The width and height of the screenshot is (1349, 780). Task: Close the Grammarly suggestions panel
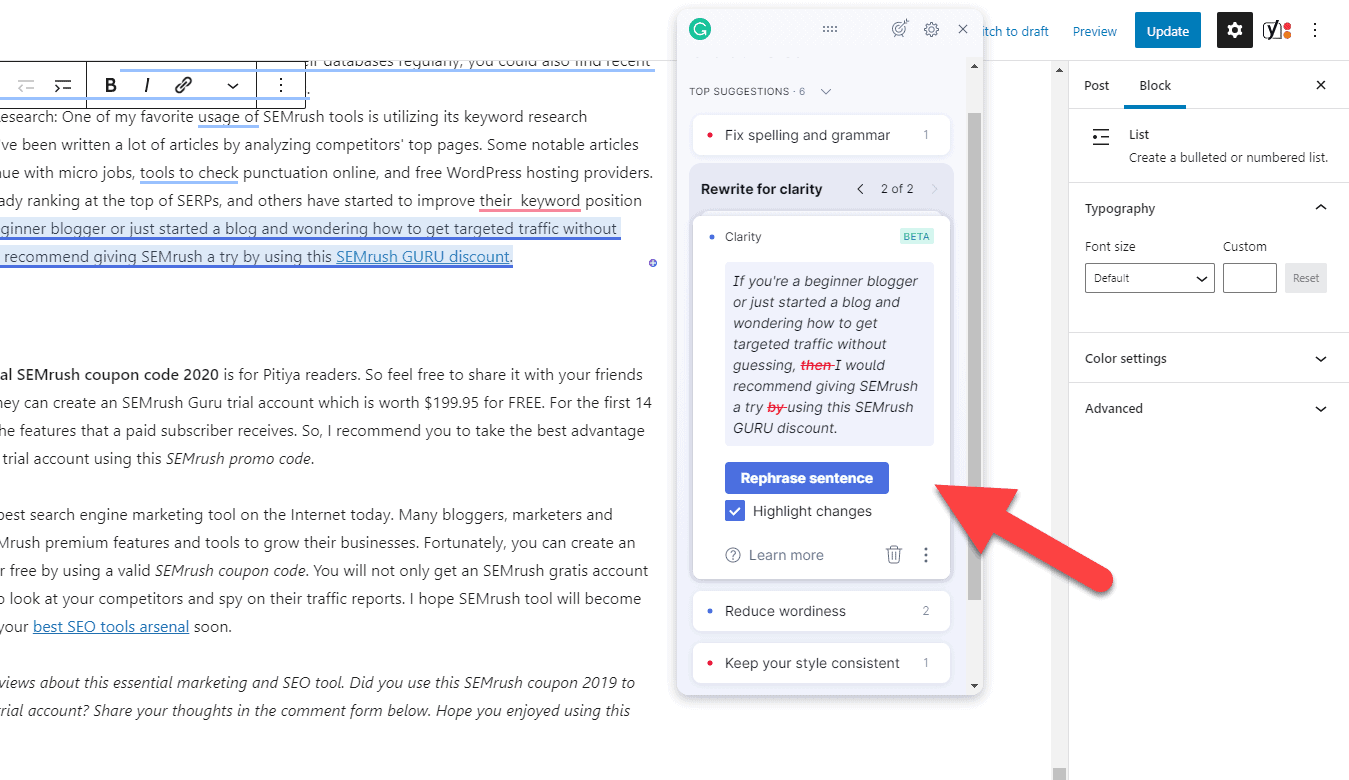(x=963, y=29)
